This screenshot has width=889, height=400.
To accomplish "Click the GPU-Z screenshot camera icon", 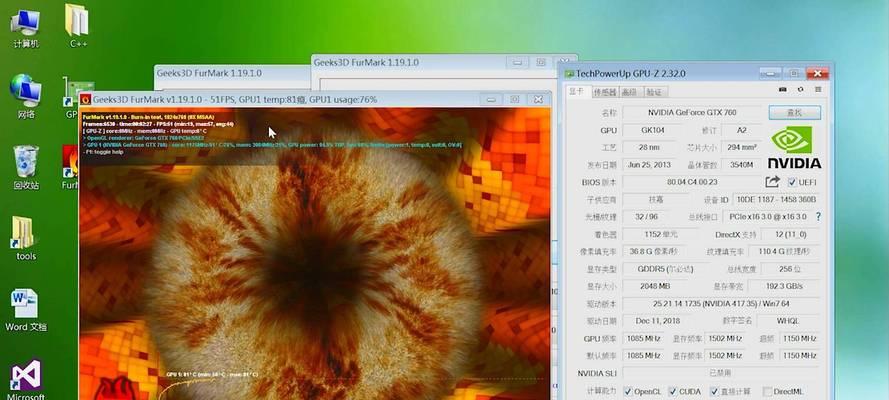I will [x=782, y=90].
